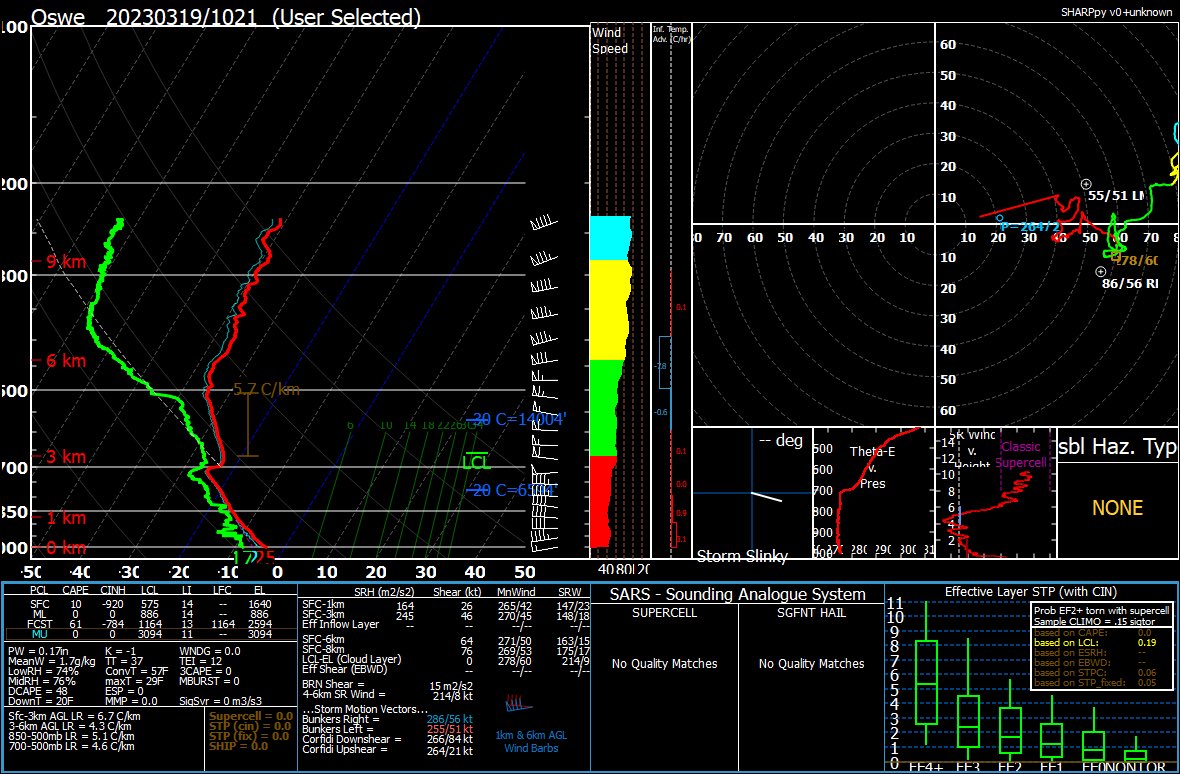Click the SRH (m2/s2) column header
This screenshot has width=1180, height=774.
click(384, 591)
